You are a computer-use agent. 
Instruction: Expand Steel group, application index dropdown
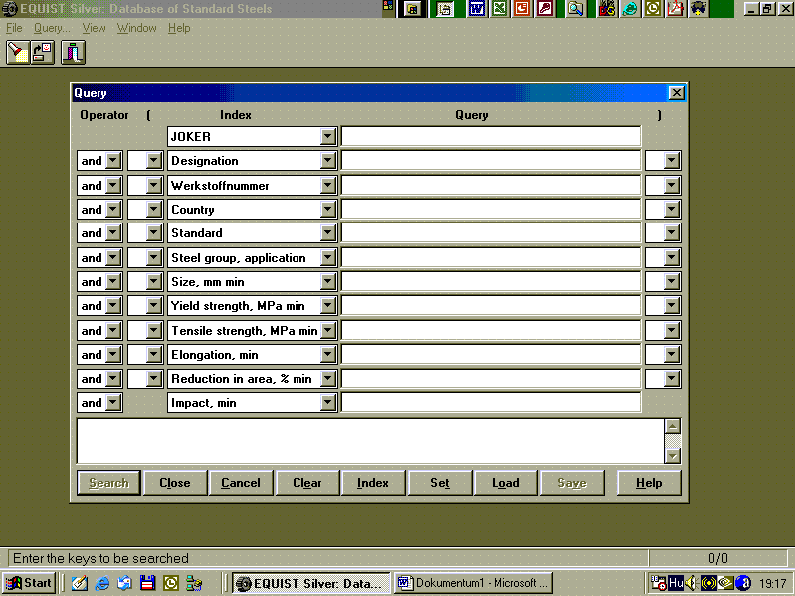point(328,257)
